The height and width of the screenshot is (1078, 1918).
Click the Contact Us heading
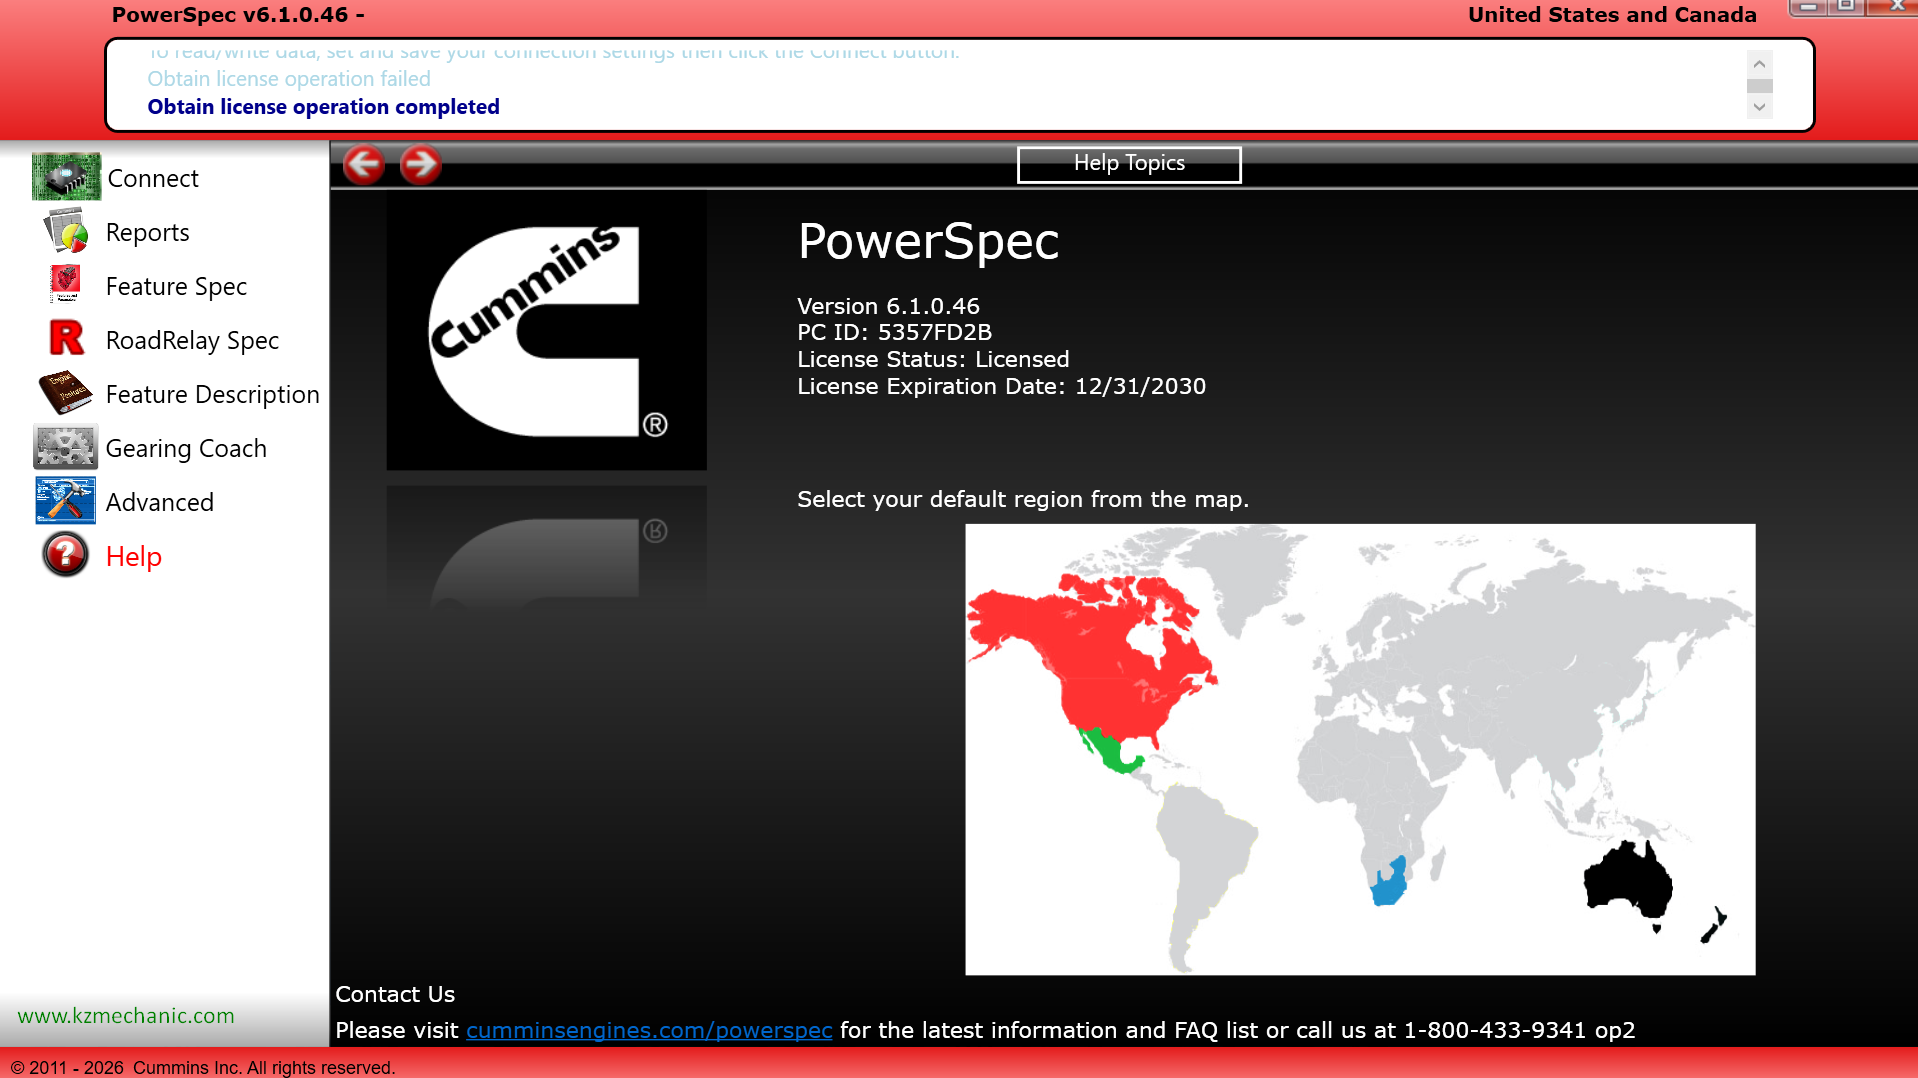pyautogui.click(x=395, y=994)
